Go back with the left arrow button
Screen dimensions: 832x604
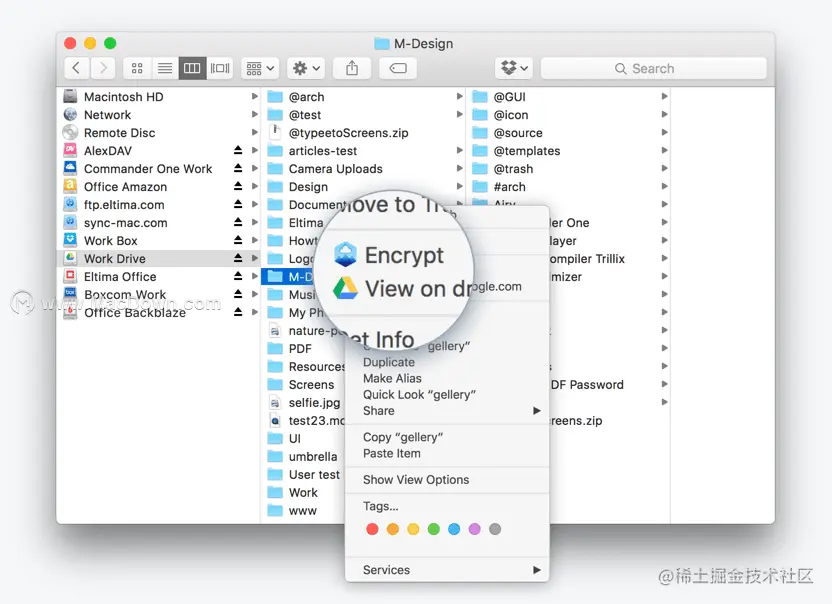click(76, 68)
